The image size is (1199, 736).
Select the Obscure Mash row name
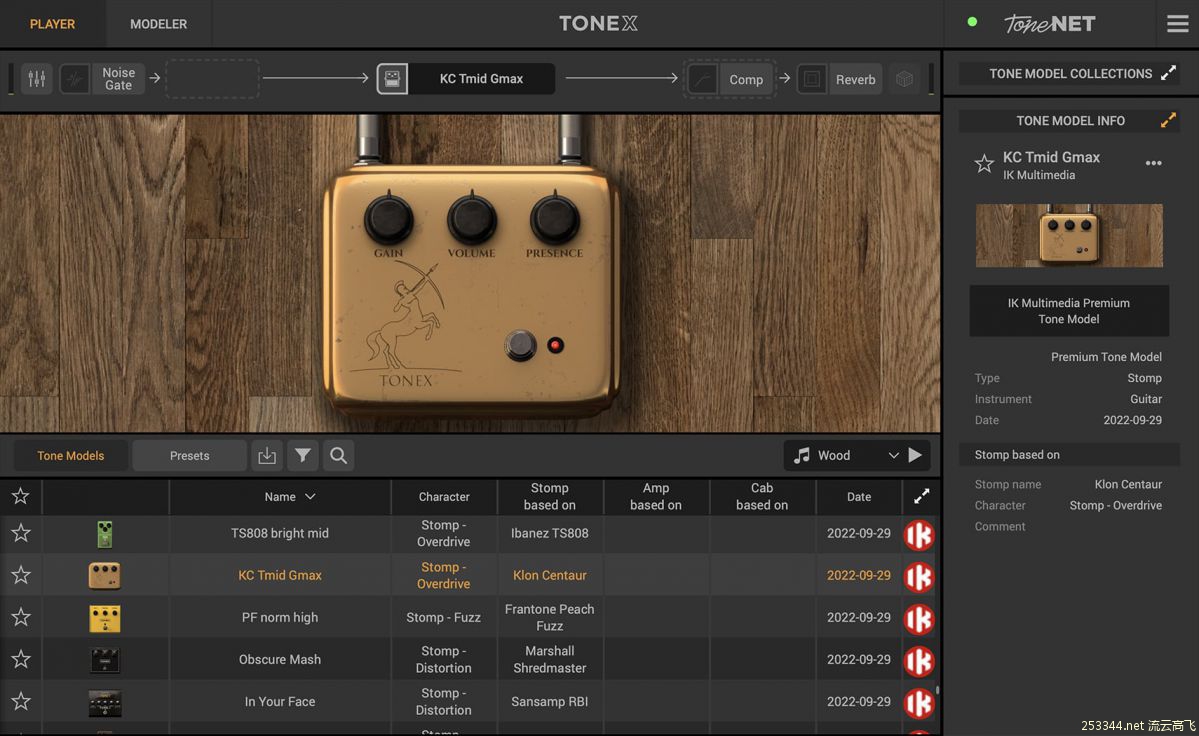click(x=280, y=660)
